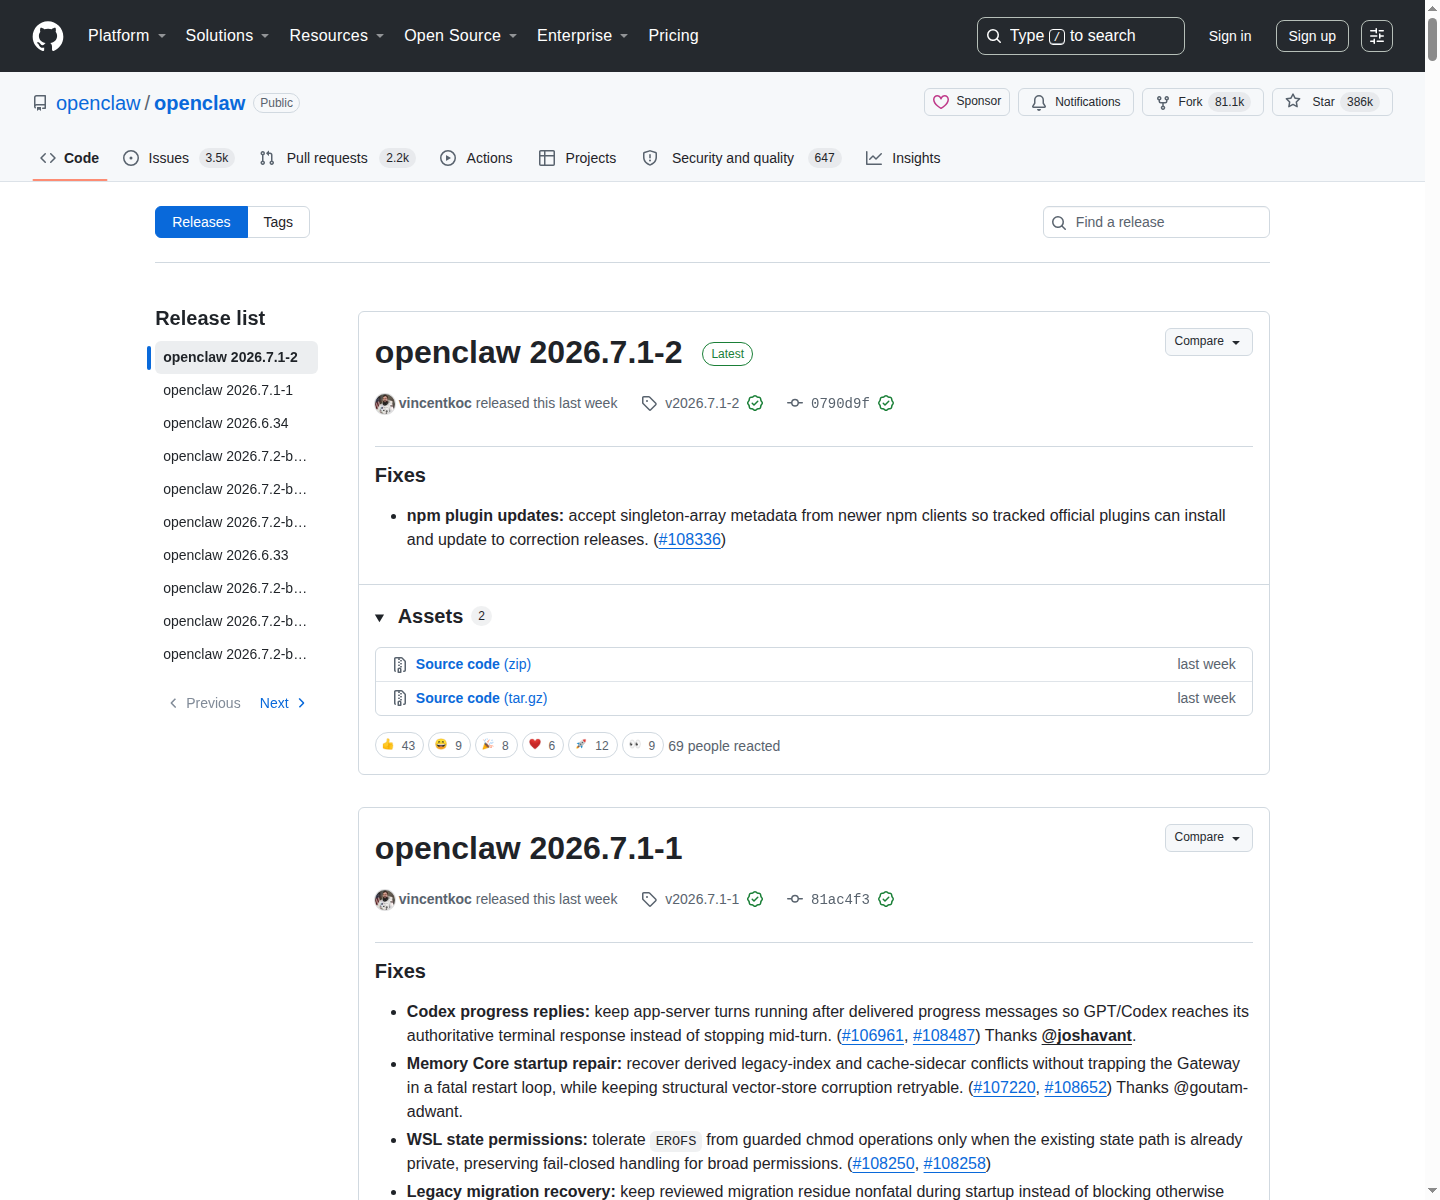Open the Resources dropdown menu
The image size is (1440, 1200).
pyautogui.click(x=337, y=36)
